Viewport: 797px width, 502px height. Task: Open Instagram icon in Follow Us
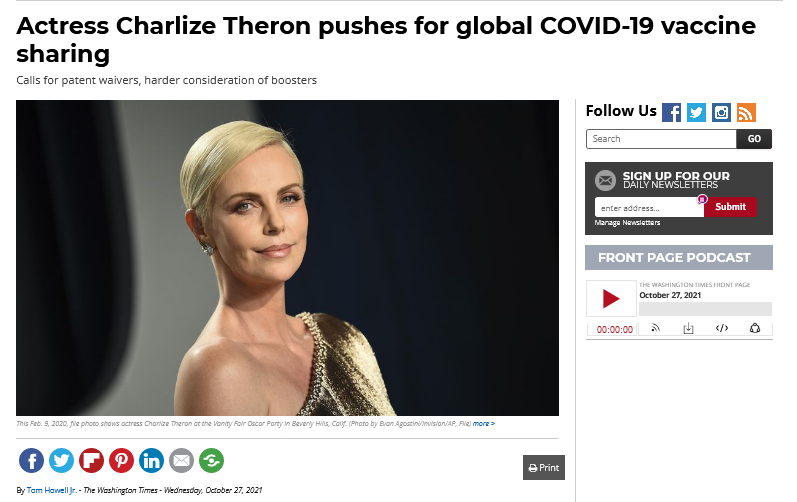coord(721,112)
